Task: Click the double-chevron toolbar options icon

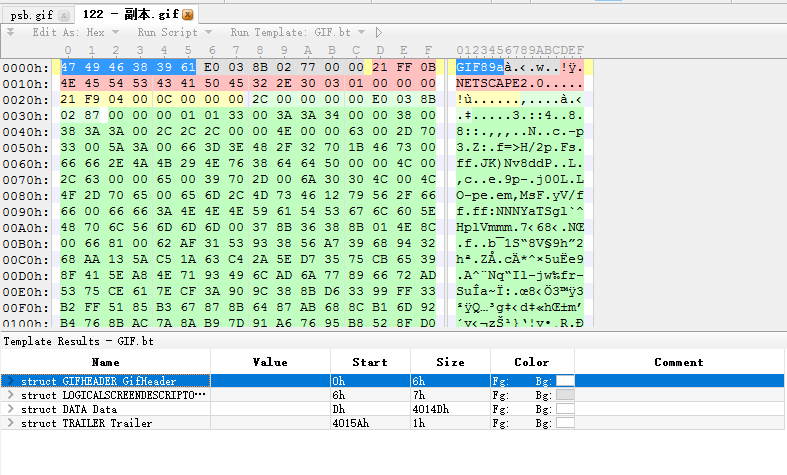Action: click(10, 32)
